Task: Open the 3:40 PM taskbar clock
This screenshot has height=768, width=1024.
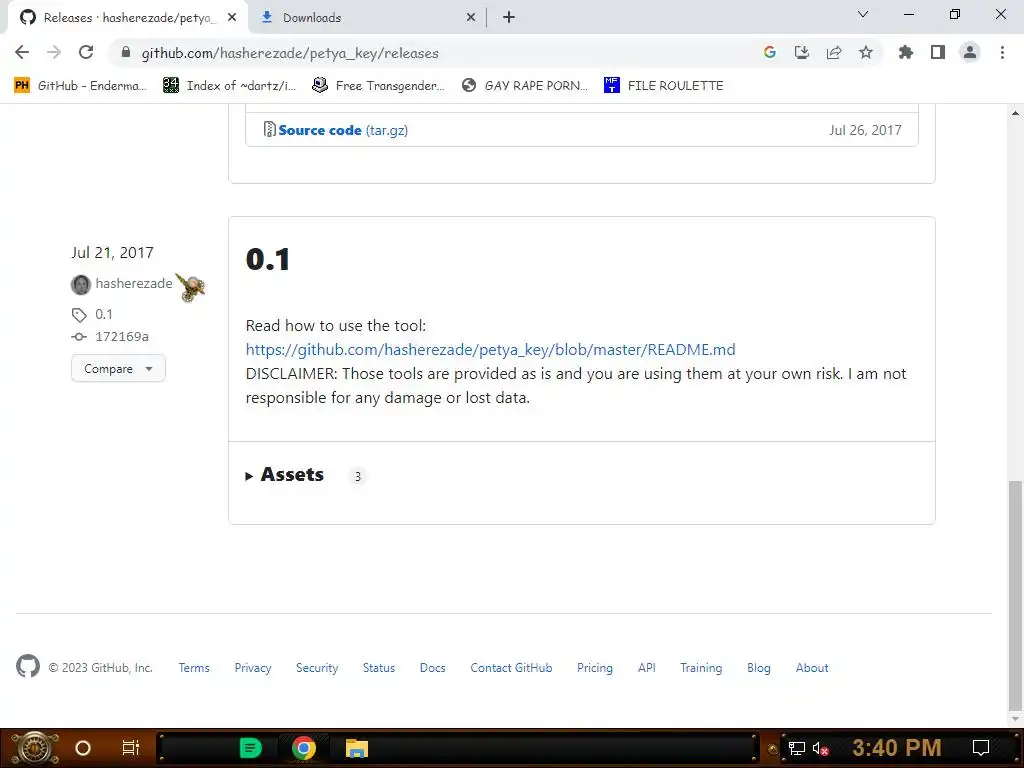Action: pos(896,748)
